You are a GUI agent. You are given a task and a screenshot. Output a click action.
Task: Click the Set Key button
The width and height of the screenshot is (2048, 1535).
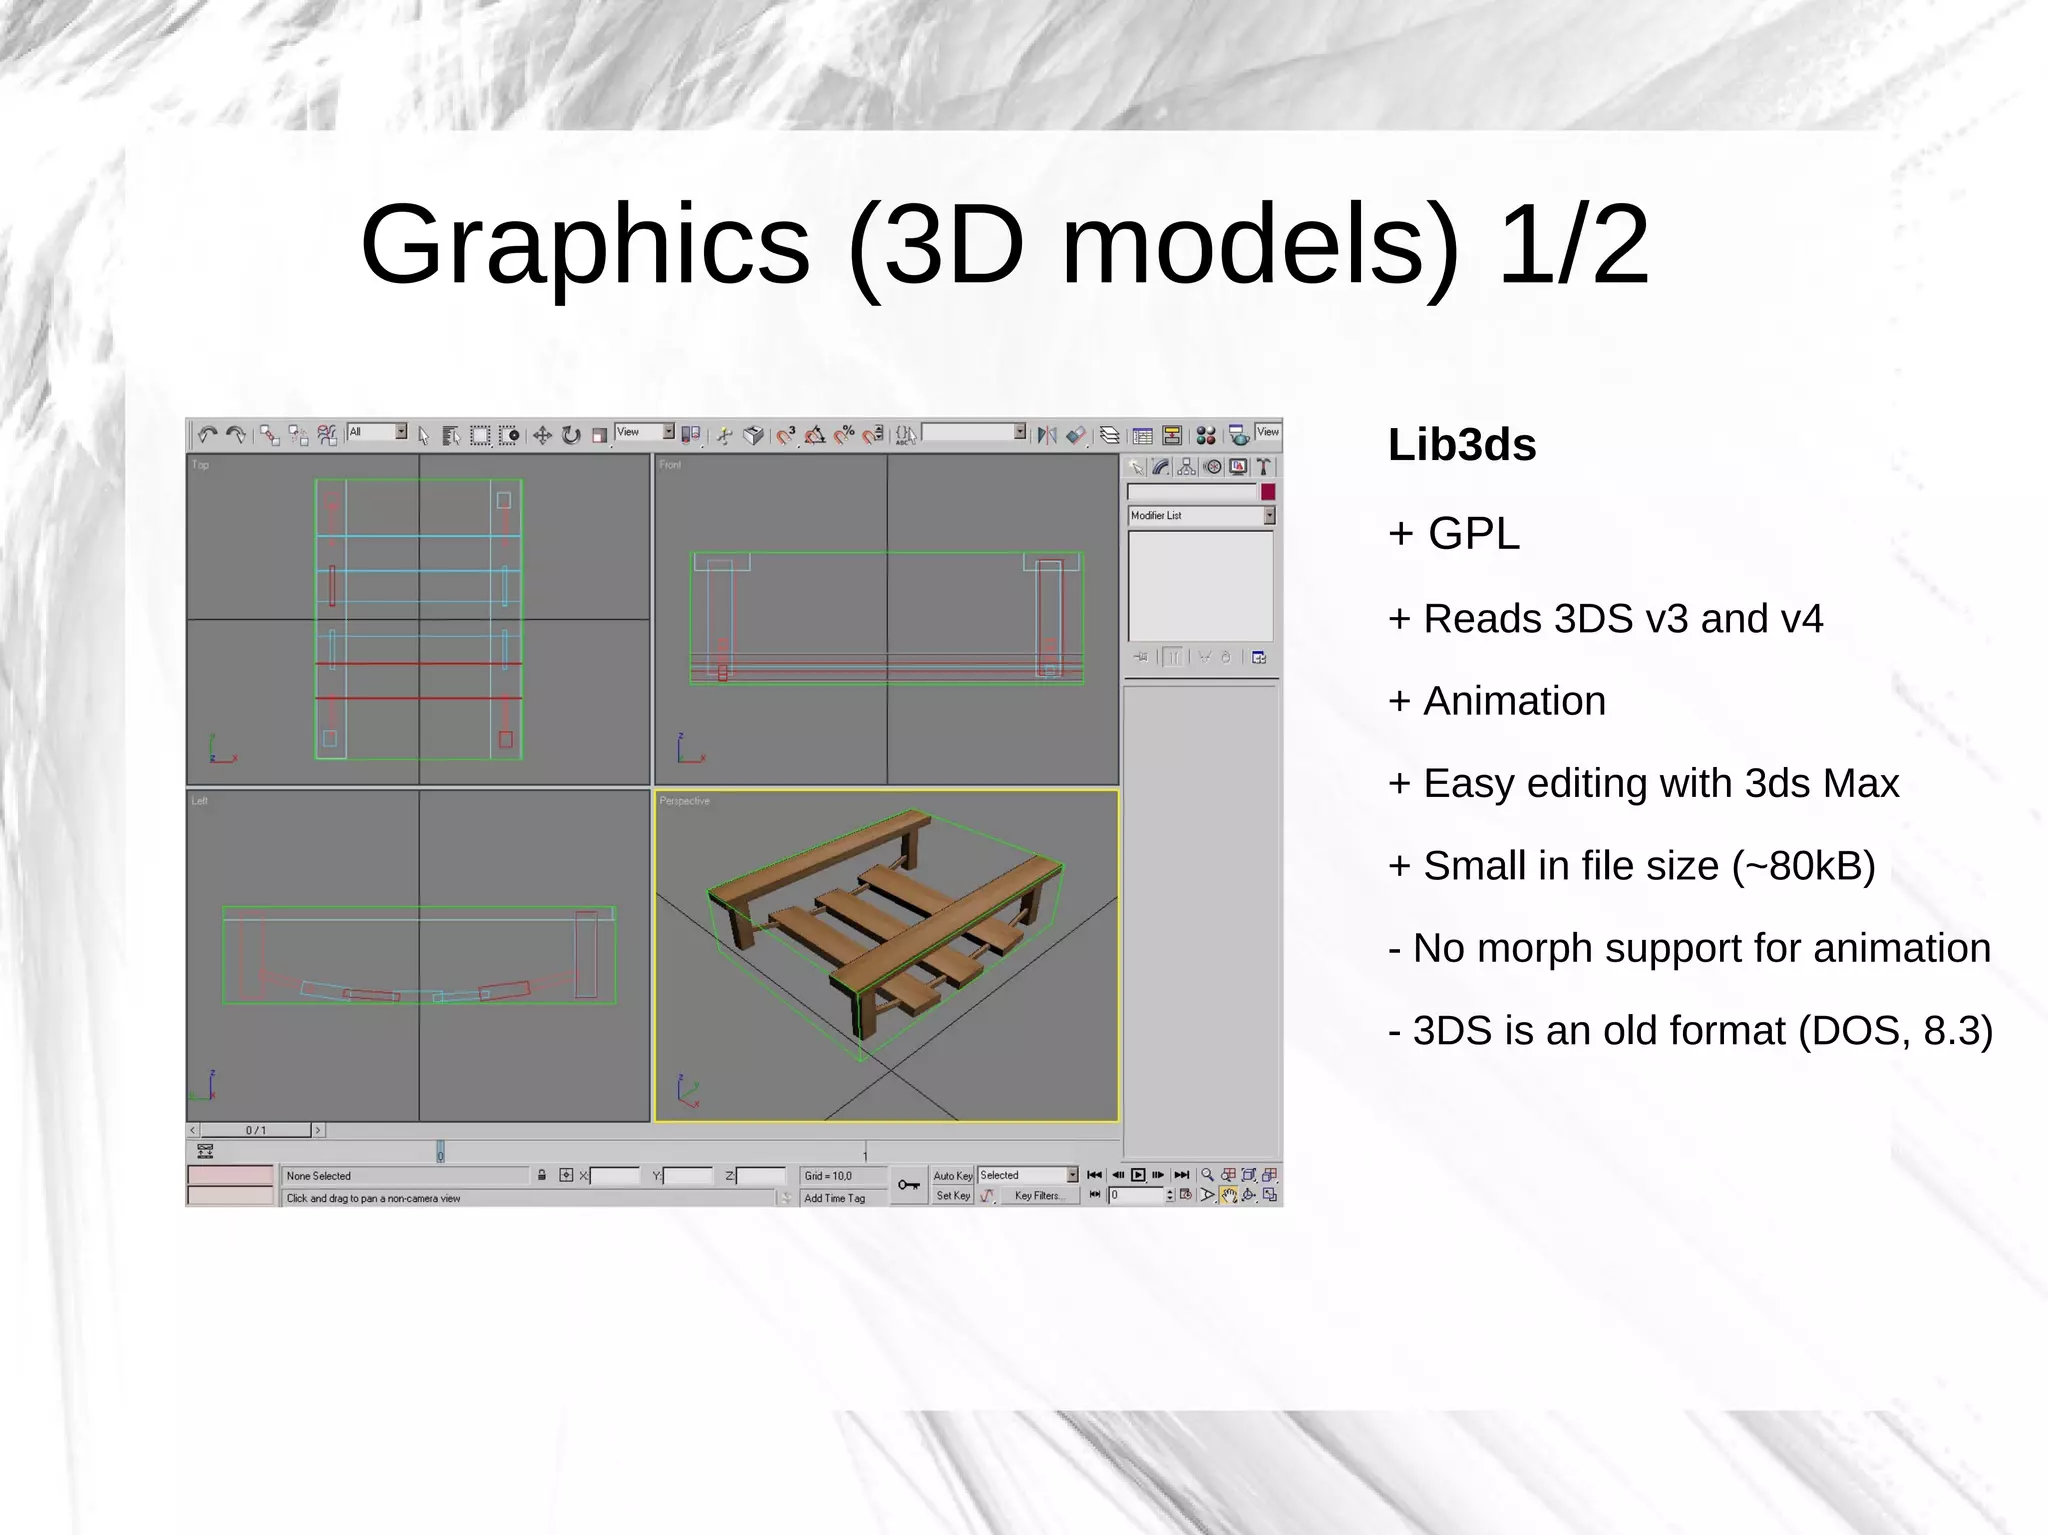click(x=952, y=1196)
